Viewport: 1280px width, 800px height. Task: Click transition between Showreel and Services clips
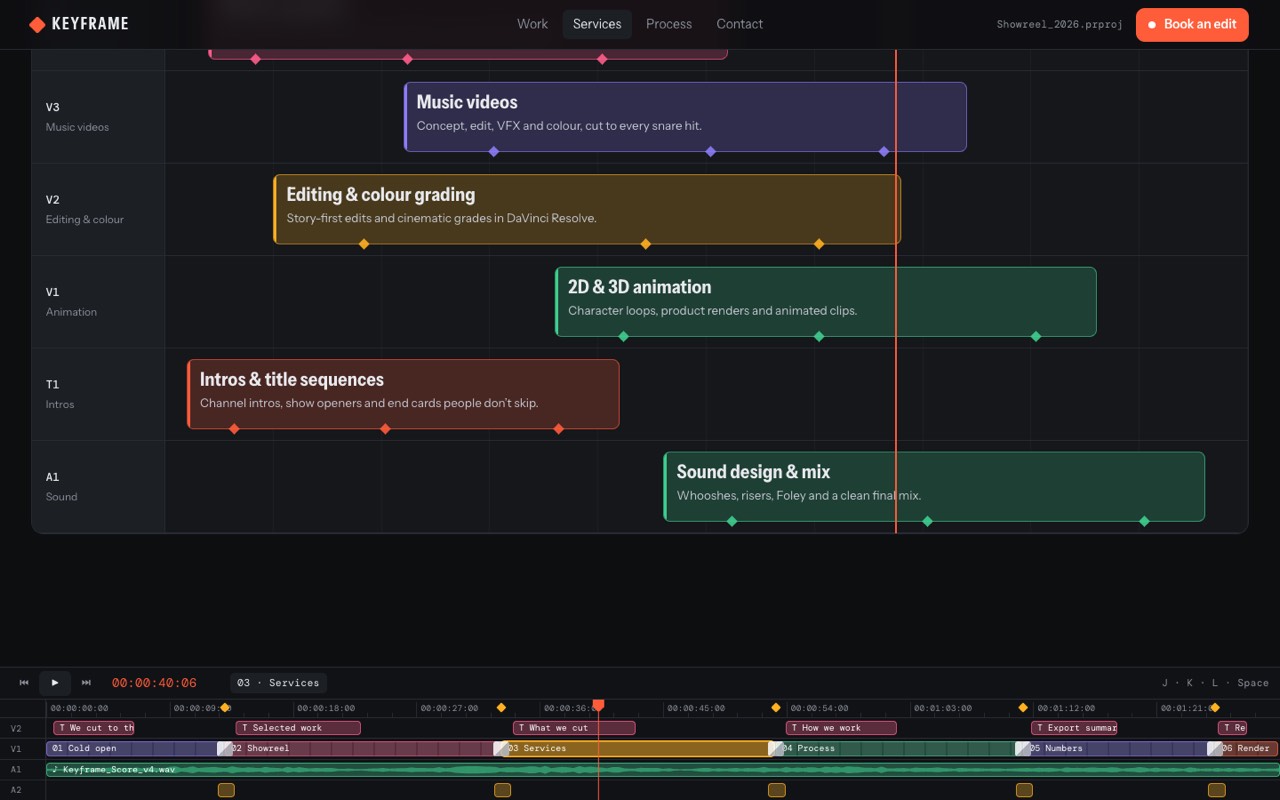pyautogui.click(x=501, y=748)
